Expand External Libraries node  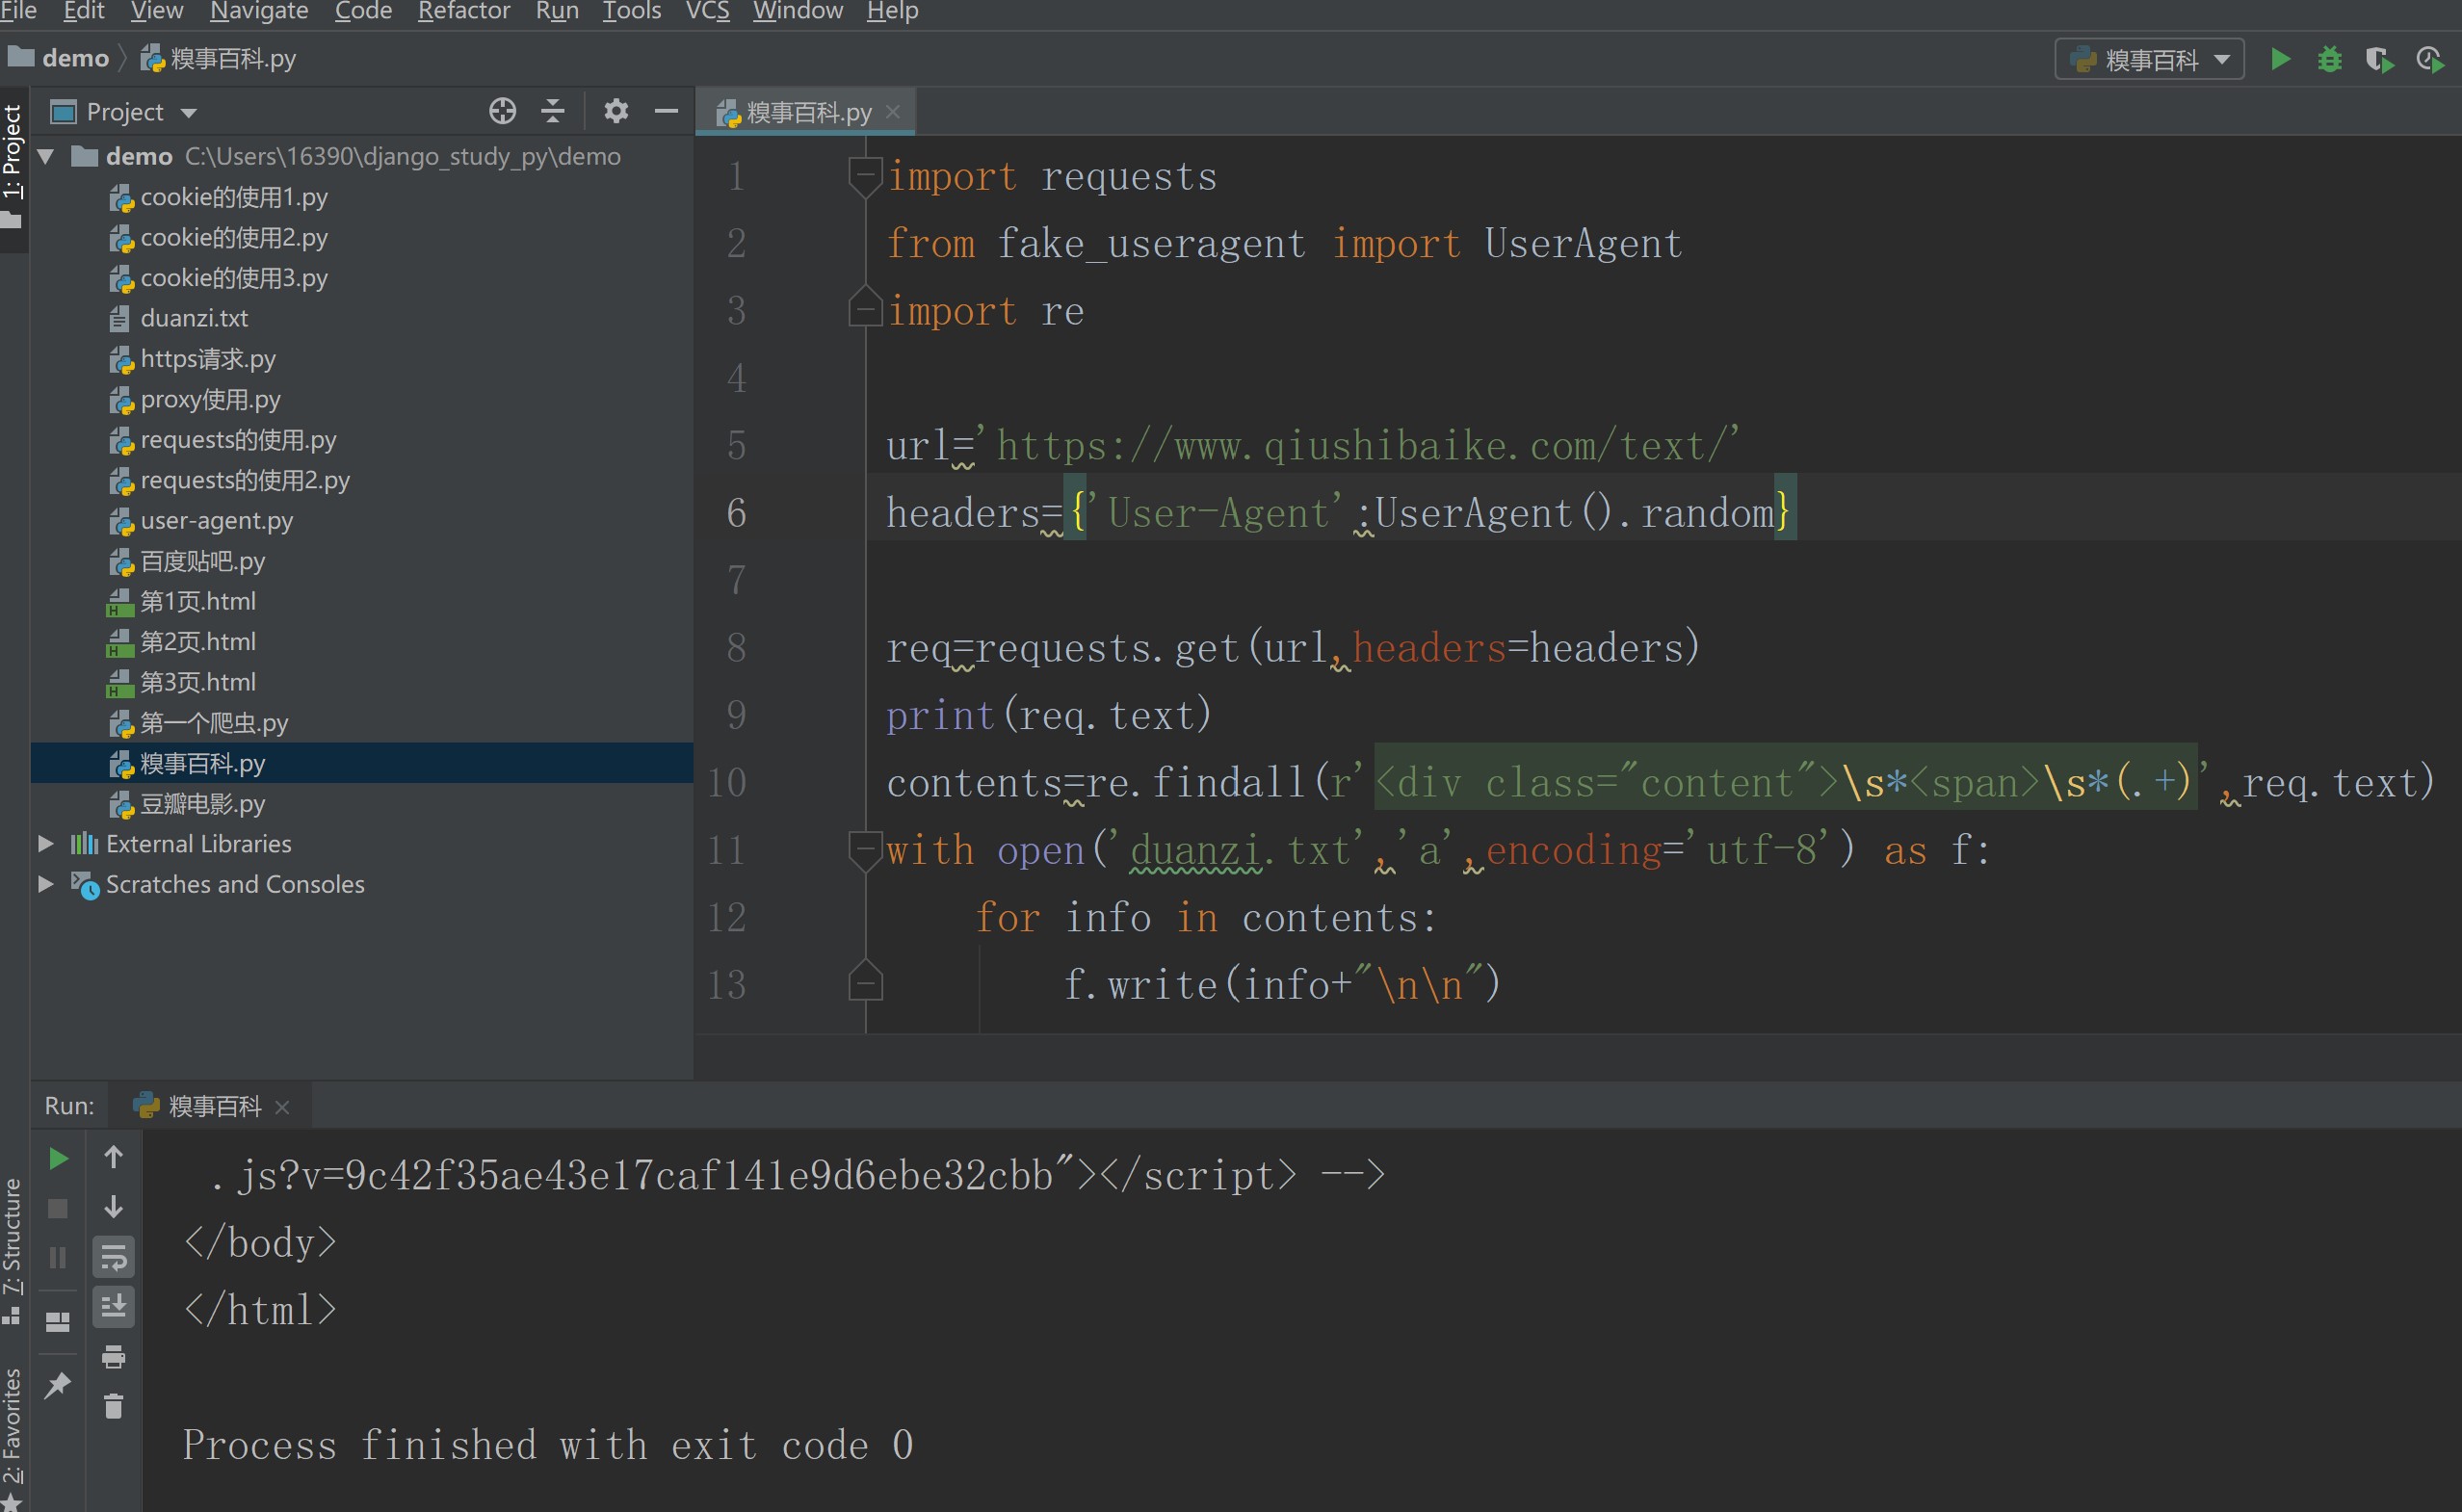(x=46, y=844)
